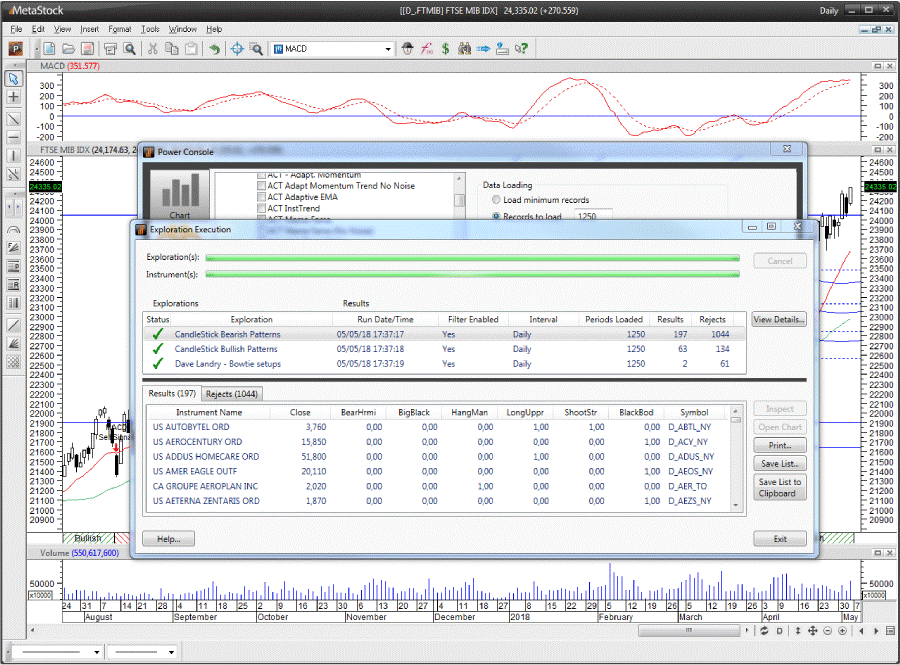
Task: Open the Tools menu
Action: (150, 29)
